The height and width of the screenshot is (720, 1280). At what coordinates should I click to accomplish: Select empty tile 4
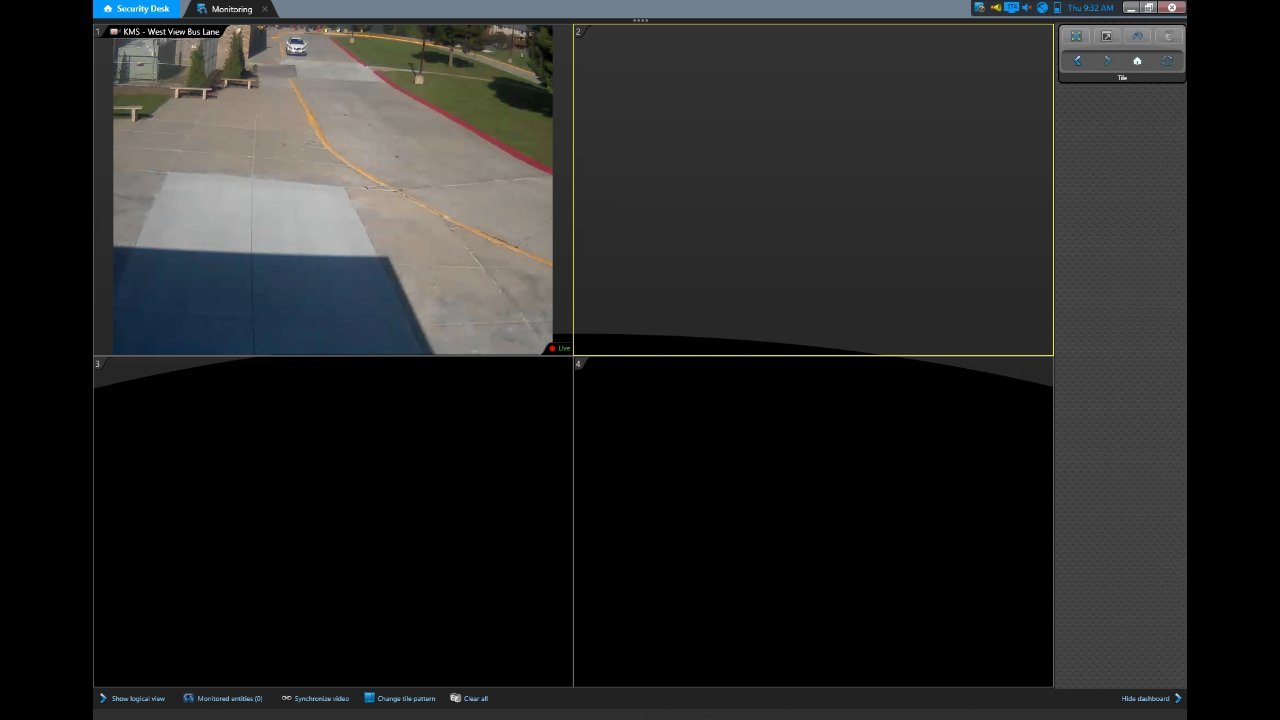pyautogui.click(x=813, y=521)
